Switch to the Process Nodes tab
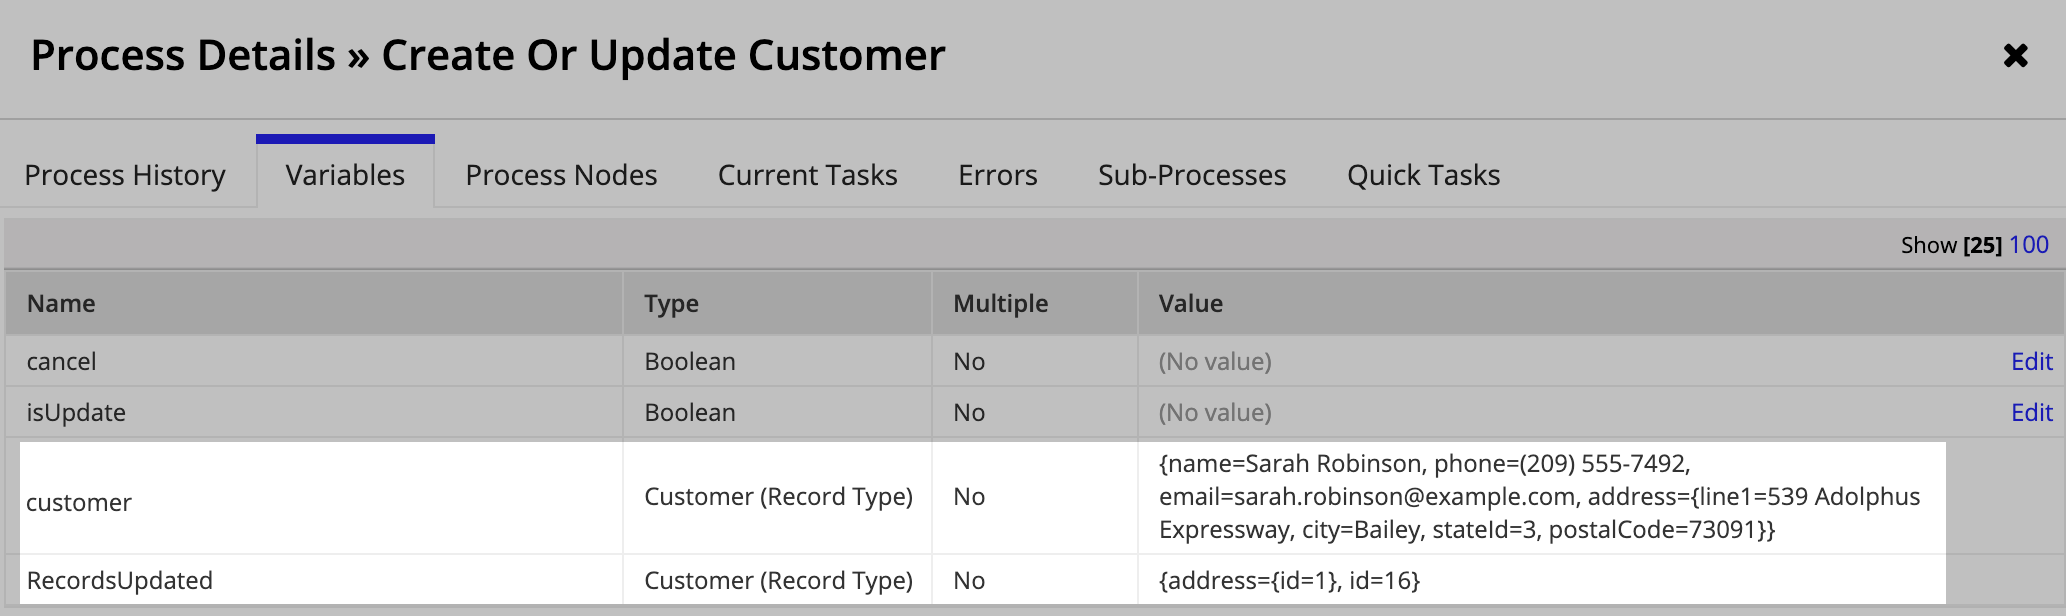The width and height of the screenshot is (2066, 616). 561,175
